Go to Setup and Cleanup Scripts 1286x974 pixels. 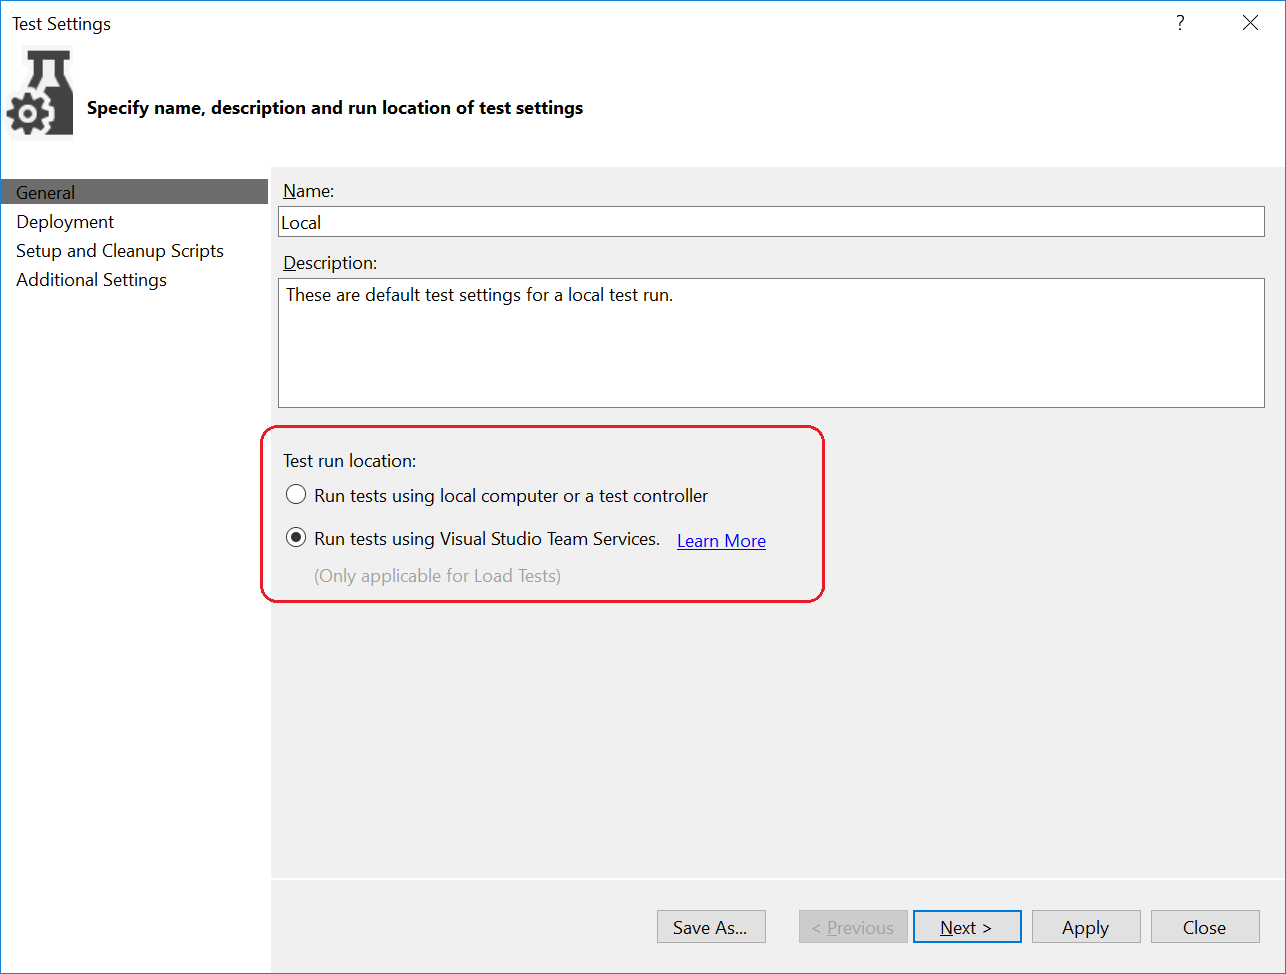pos(120,251)
